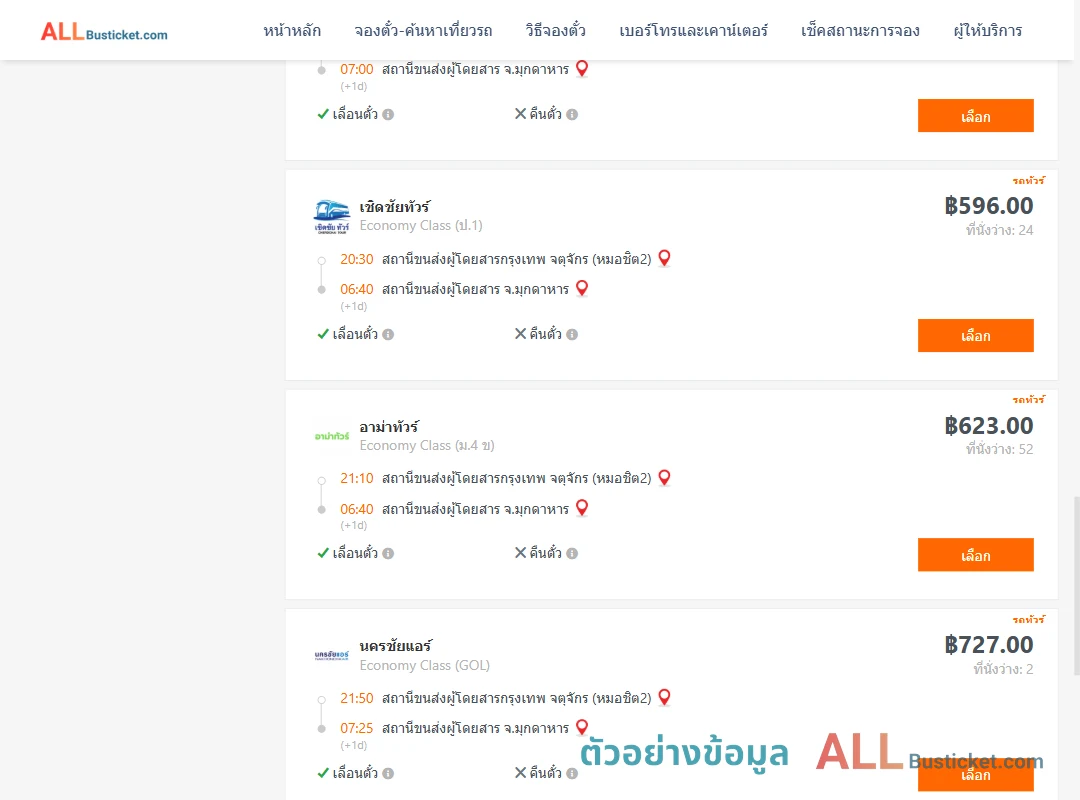Click the อาม่าทัวร์ operator name
1080x800 pixels.
tap(389, 427)
